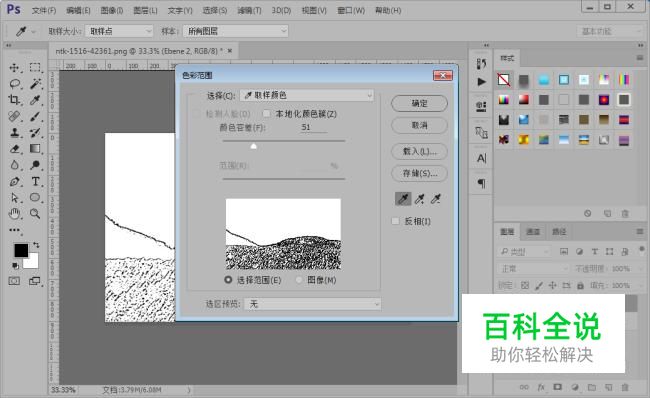Image resolution: width=650 pixels, height=398 pixels.
Task: Open the layer blend mode dropdown 正常
Action: click(533, 269)
